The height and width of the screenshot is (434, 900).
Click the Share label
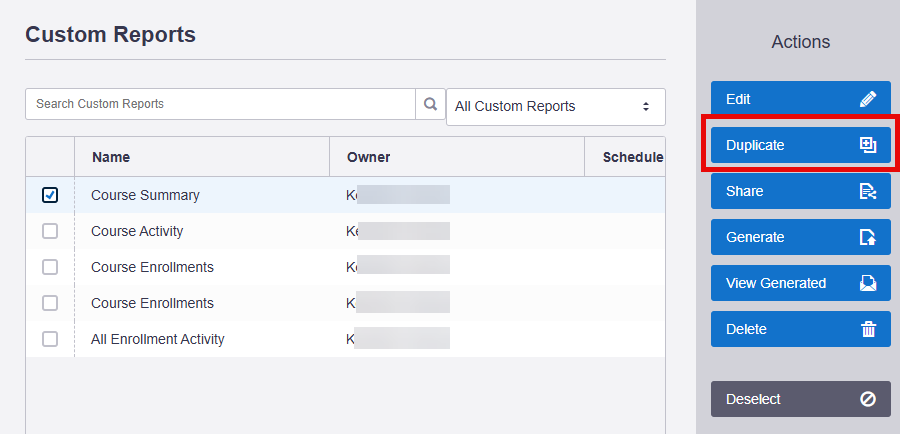point(744,191)
